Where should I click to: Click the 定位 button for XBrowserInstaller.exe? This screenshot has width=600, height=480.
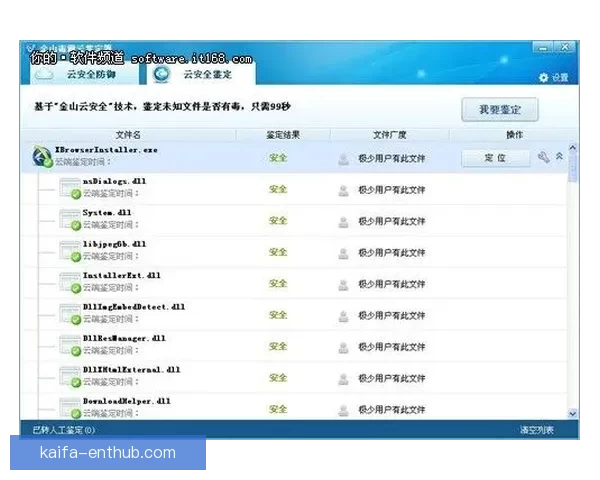click(496, 158)
